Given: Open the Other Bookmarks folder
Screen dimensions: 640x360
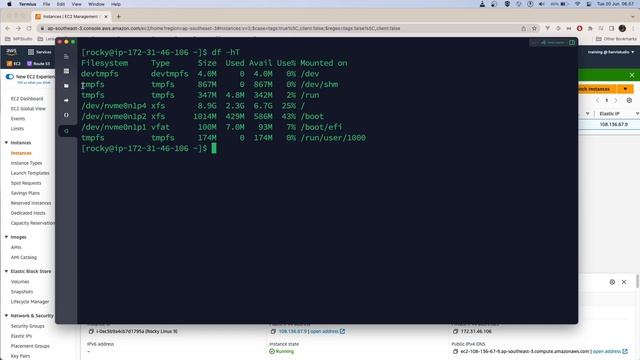Looking at the screenshot, I should tap(616, 39).
